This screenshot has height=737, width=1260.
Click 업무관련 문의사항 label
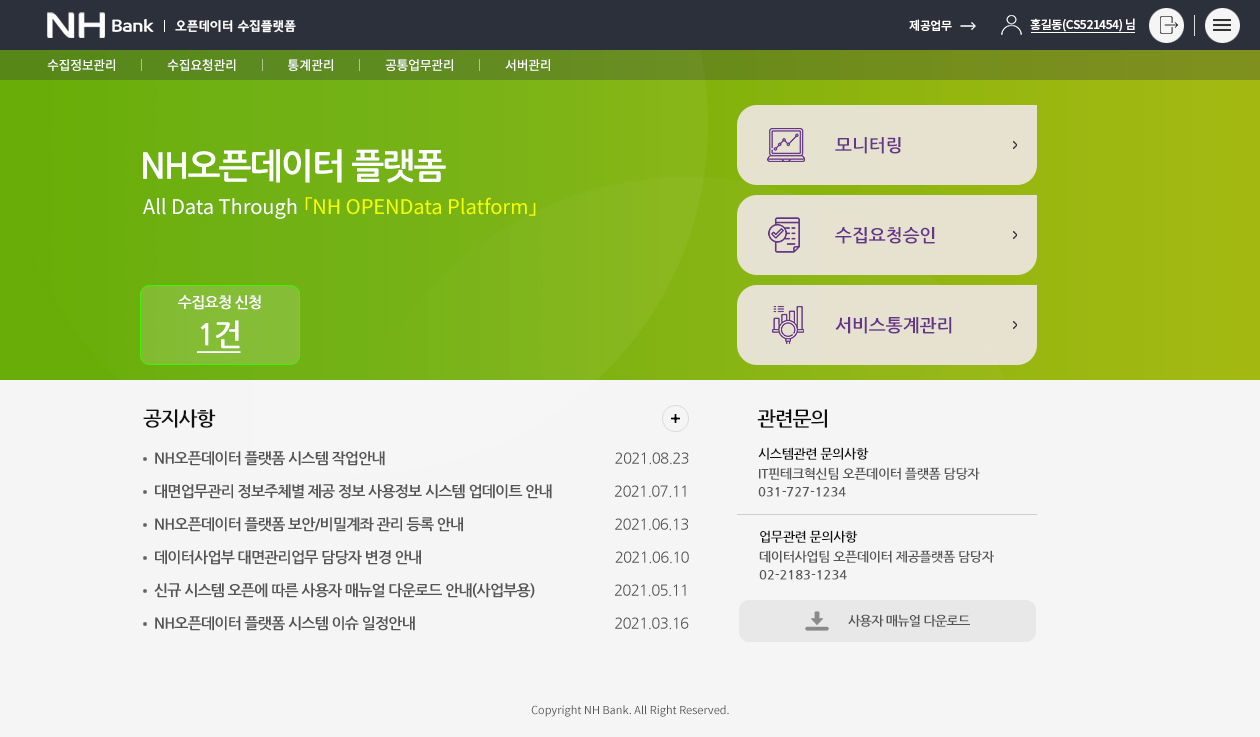click(808, 537)
